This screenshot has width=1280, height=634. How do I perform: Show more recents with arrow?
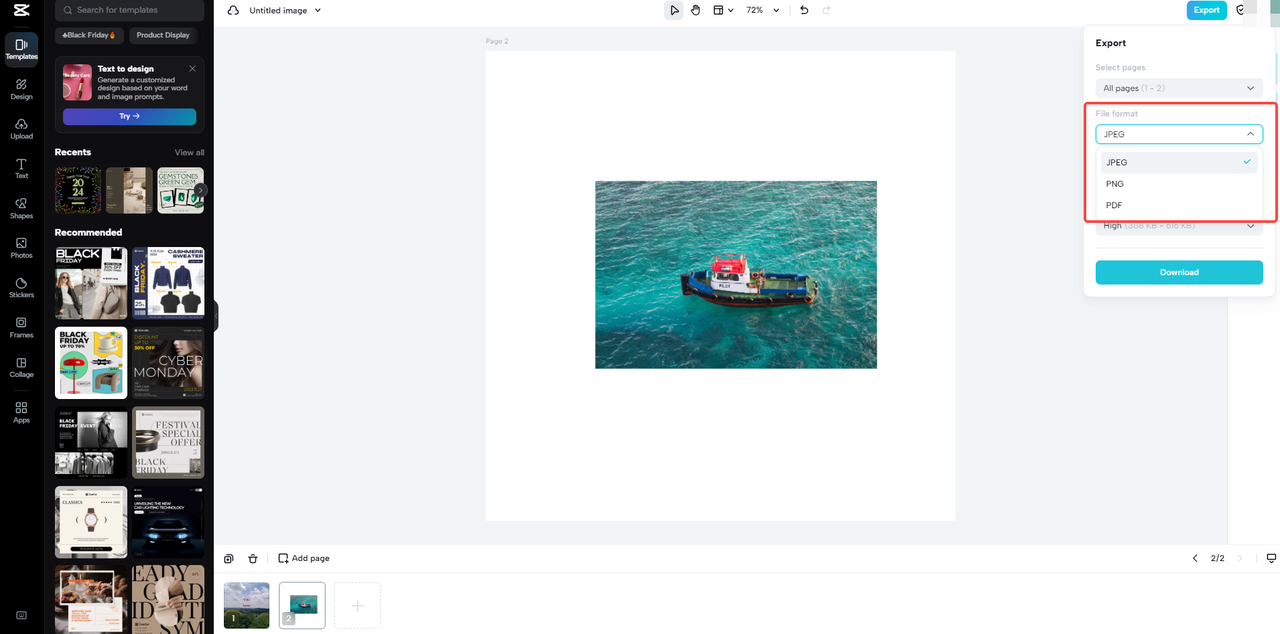click(x=200, y=190)
